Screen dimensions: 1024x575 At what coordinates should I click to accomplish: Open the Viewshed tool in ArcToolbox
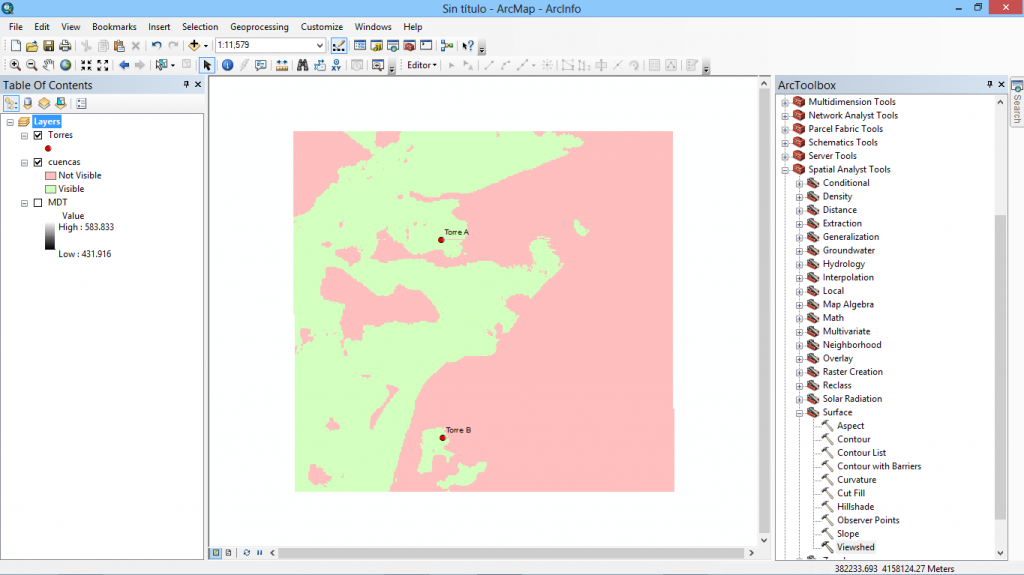(855, 547)
